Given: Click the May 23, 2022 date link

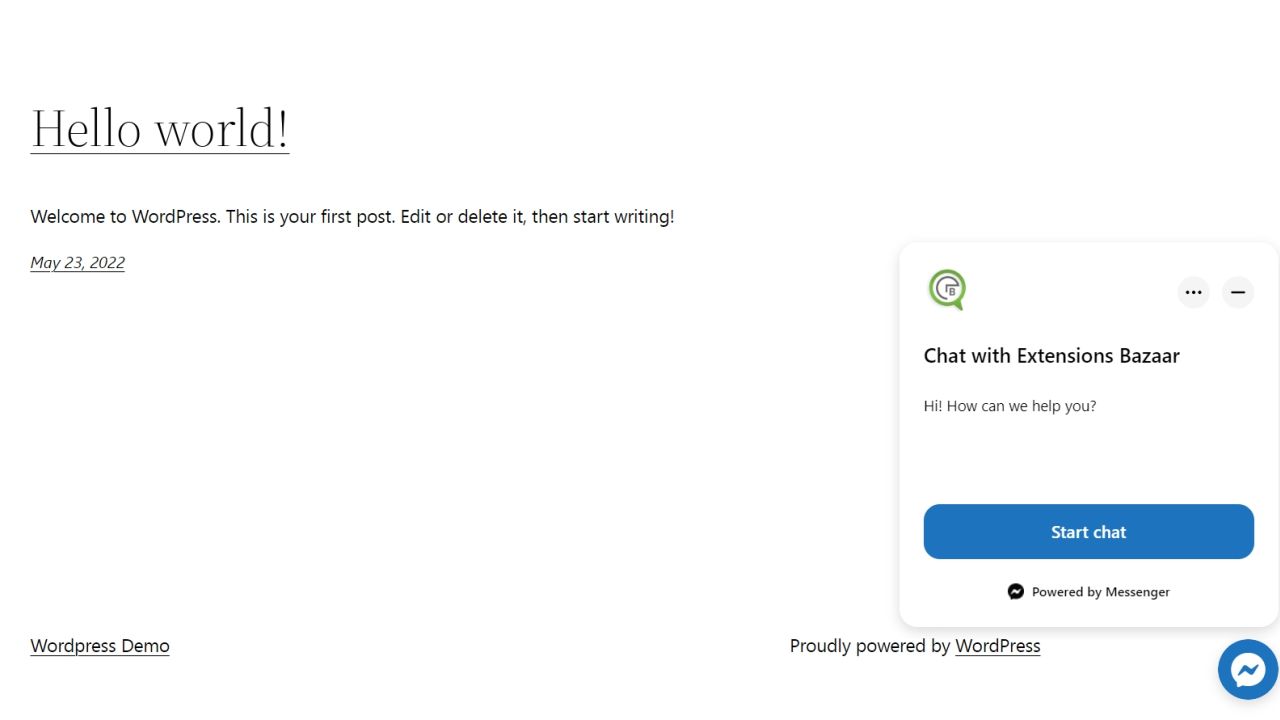Looking at the screenshot, I should [x=77, y=263].
